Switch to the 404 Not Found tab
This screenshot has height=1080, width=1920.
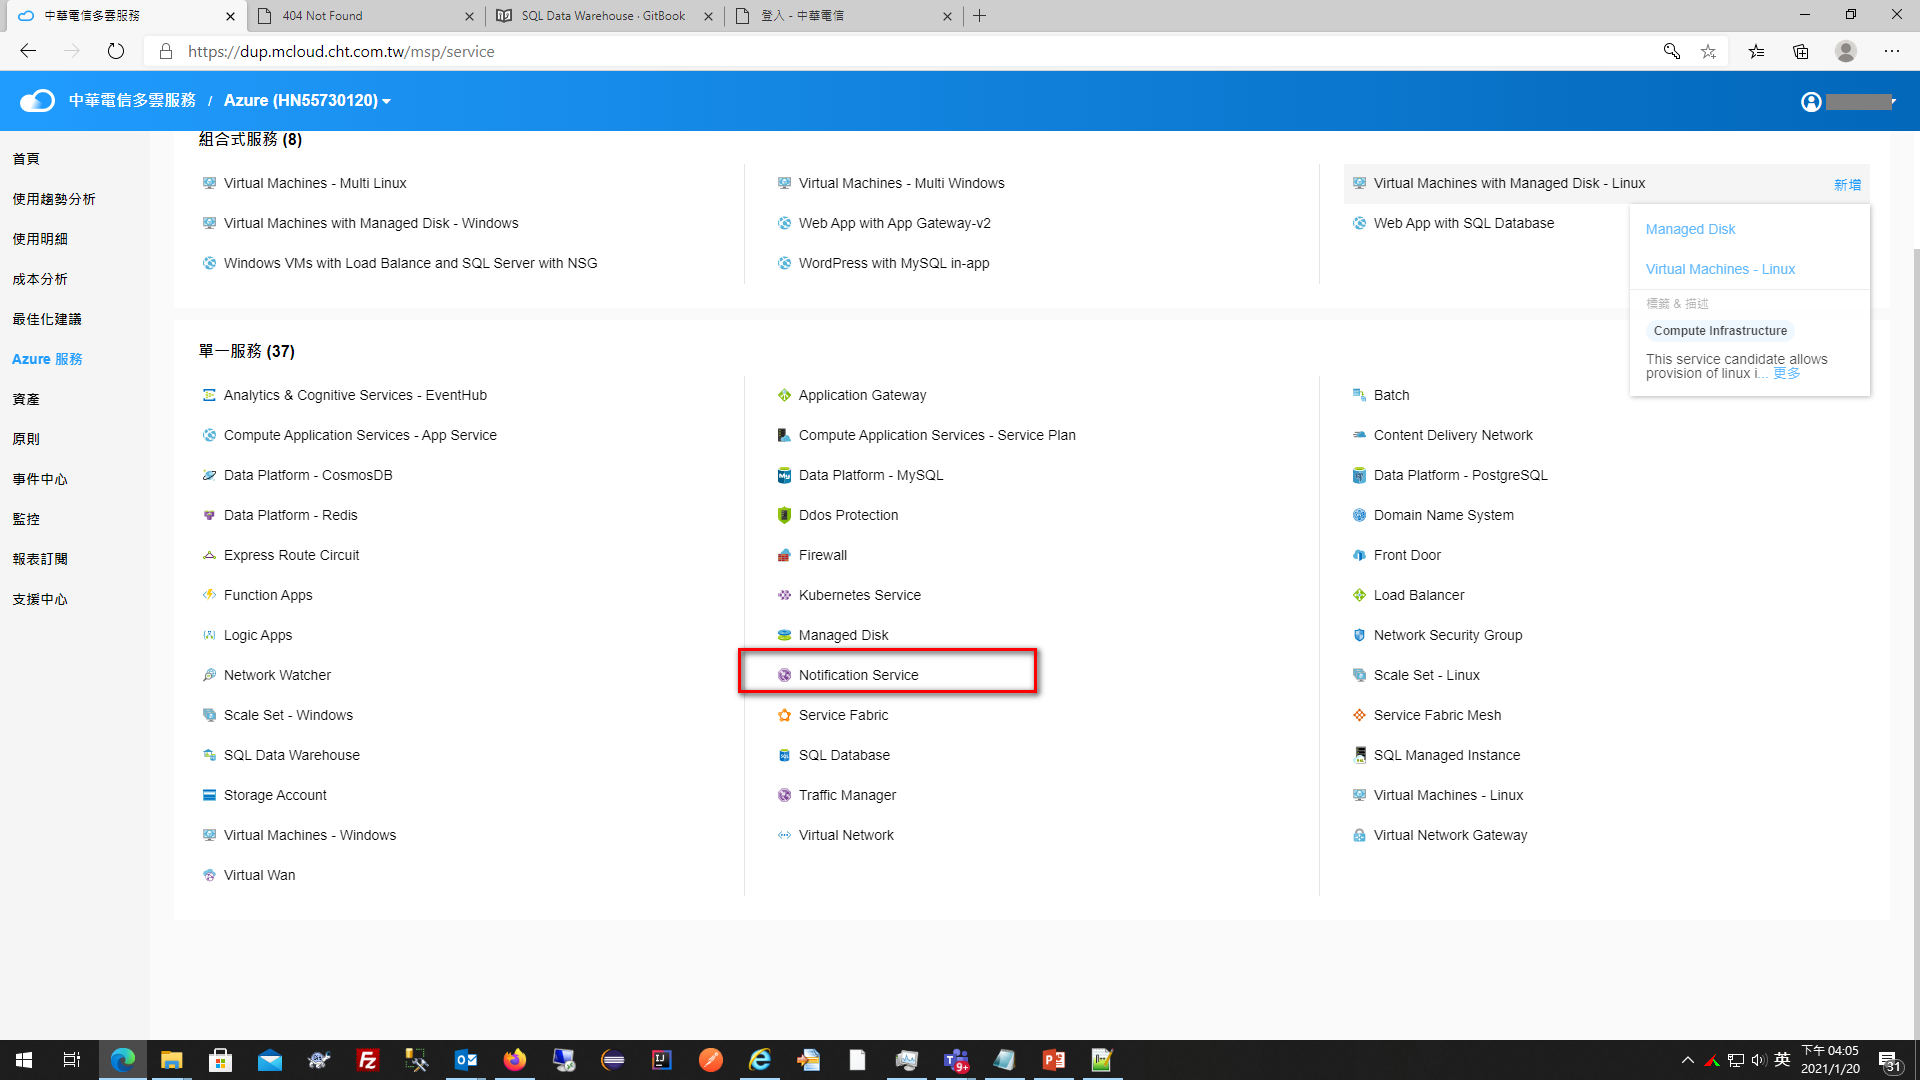pyautogui.click(x=365, y=16)
